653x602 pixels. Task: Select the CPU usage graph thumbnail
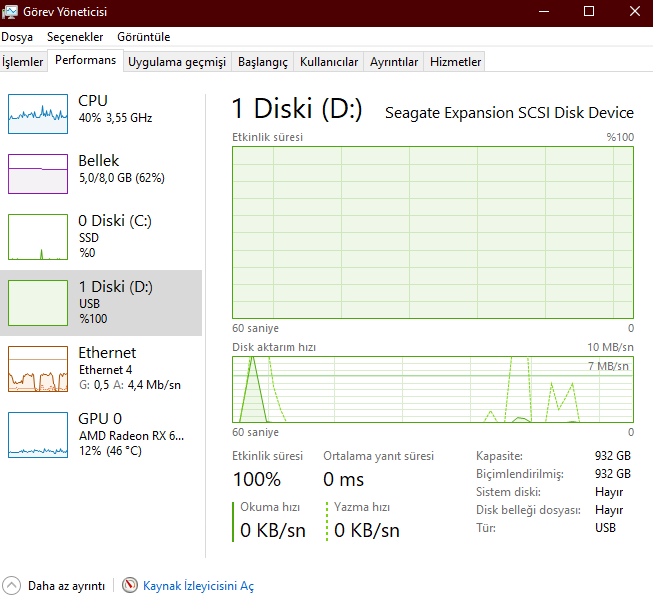(x=37, y=113)
